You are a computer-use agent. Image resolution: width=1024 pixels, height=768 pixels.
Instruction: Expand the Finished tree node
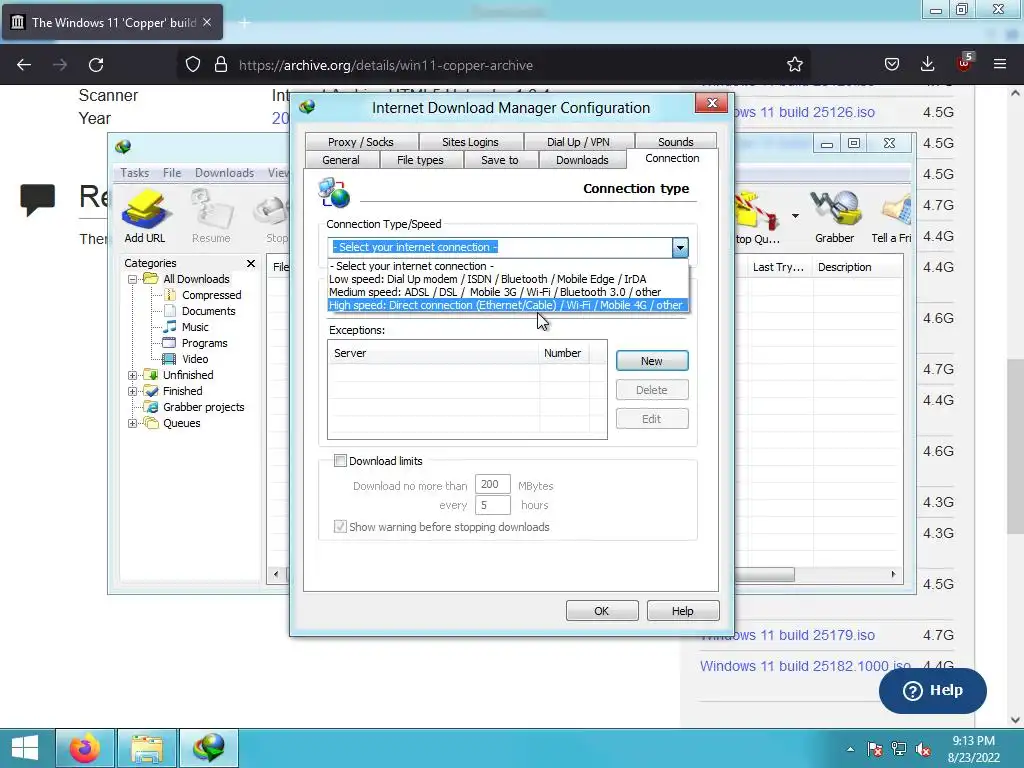click(133, 391)
